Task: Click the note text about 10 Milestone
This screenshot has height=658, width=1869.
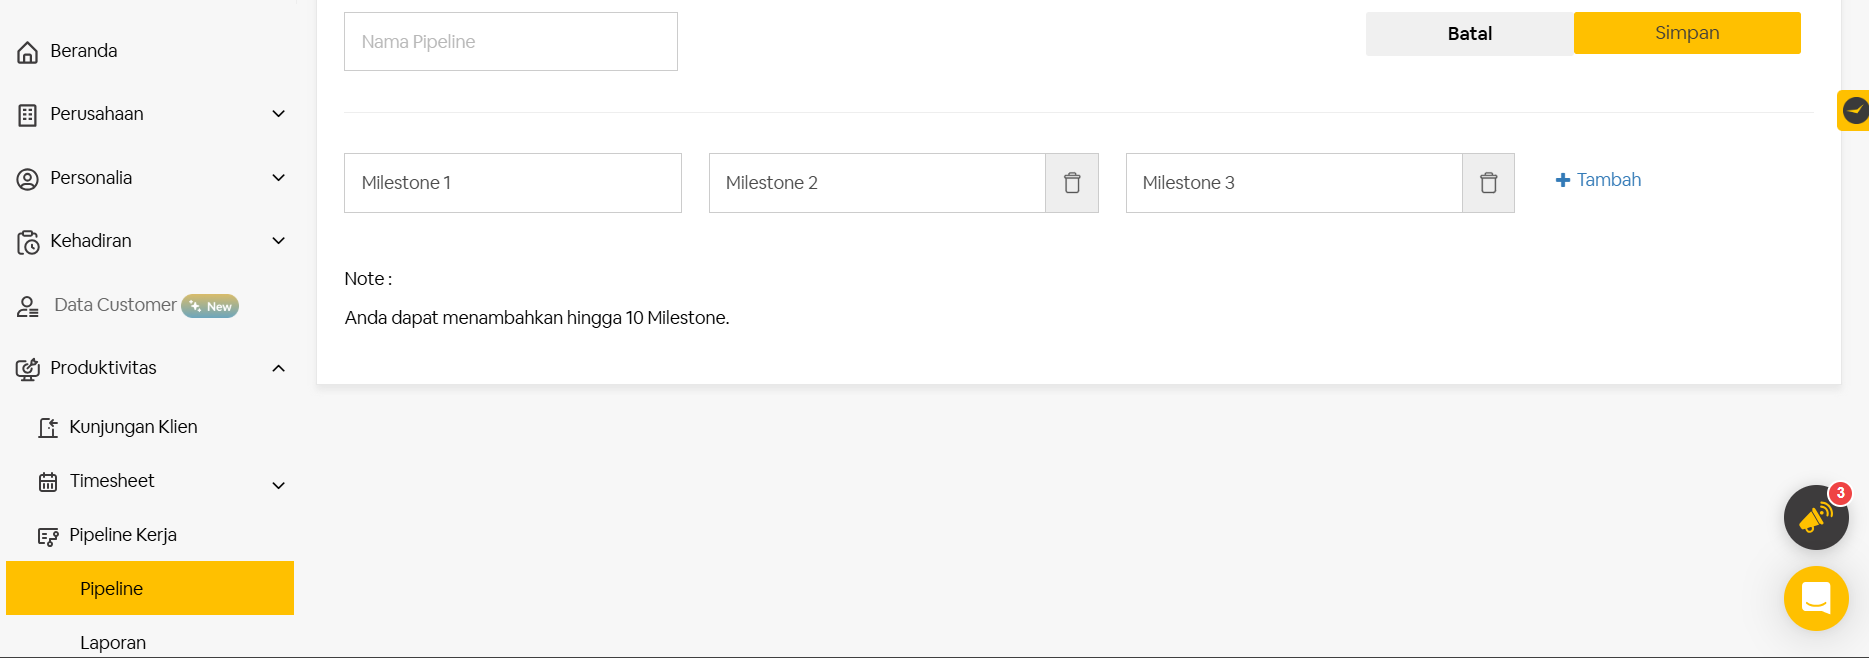Action: pyautogui.click(x=537, y=318)
